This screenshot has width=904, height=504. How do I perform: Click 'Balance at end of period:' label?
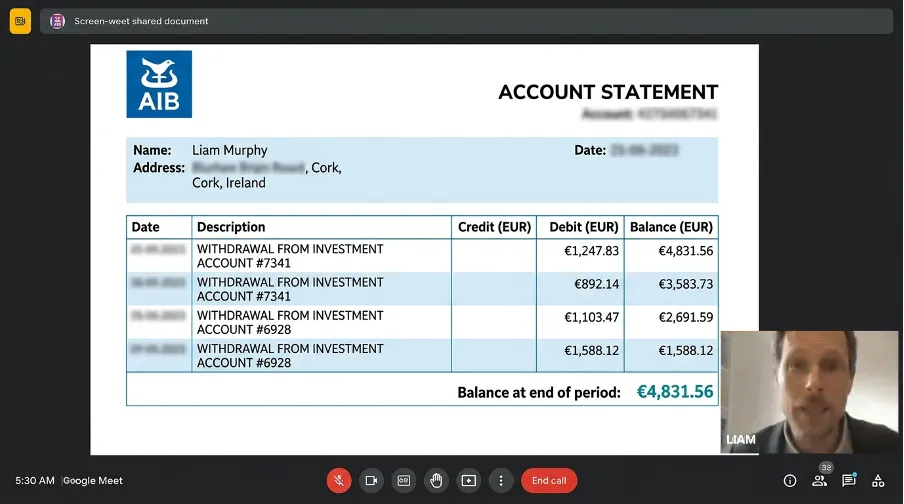tap(539, 393)
